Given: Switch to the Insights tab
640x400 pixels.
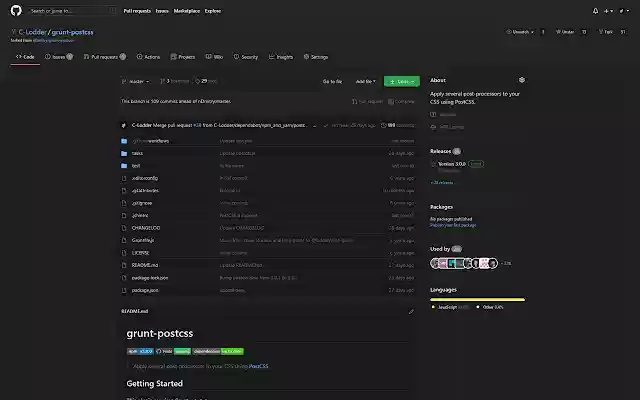Looking at the screenshot, I should click(x=281, y=57).
